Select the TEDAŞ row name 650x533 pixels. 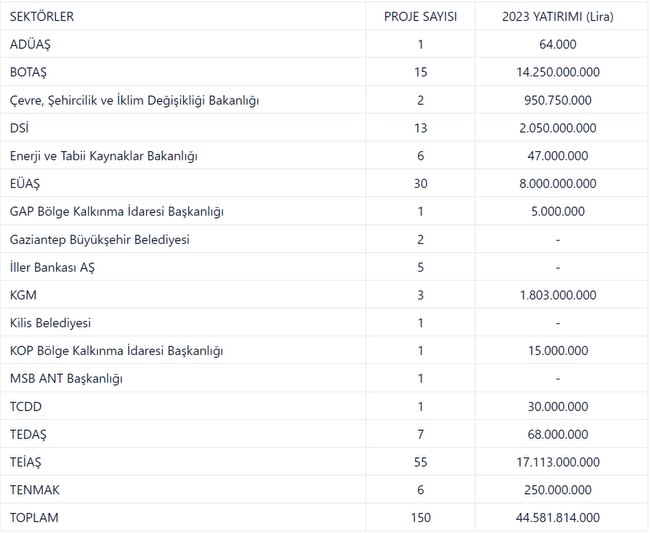point(28,434)
